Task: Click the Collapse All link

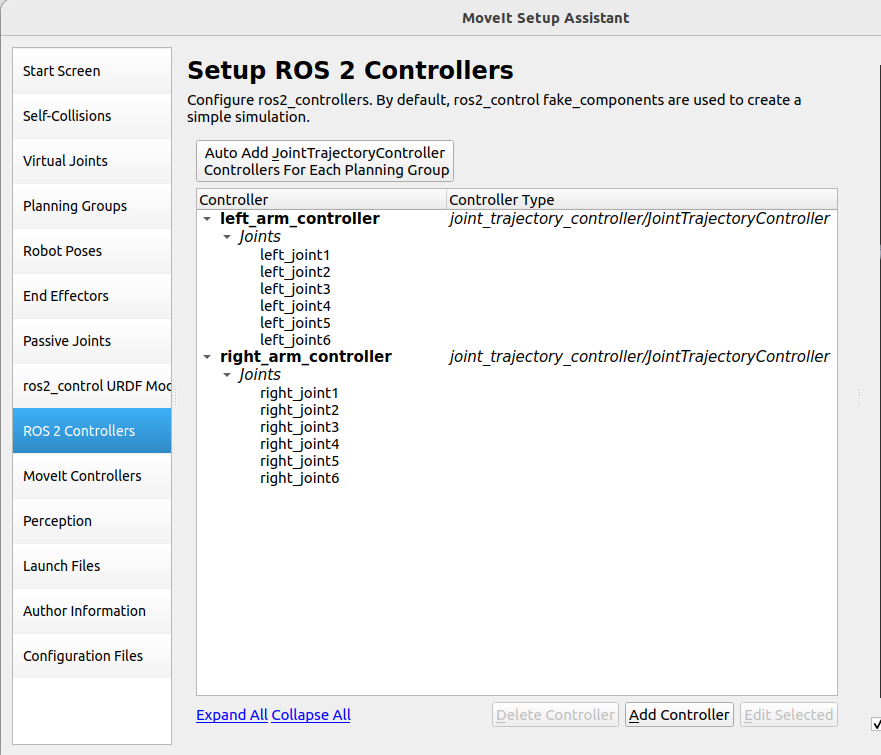Action: [311, 715]
